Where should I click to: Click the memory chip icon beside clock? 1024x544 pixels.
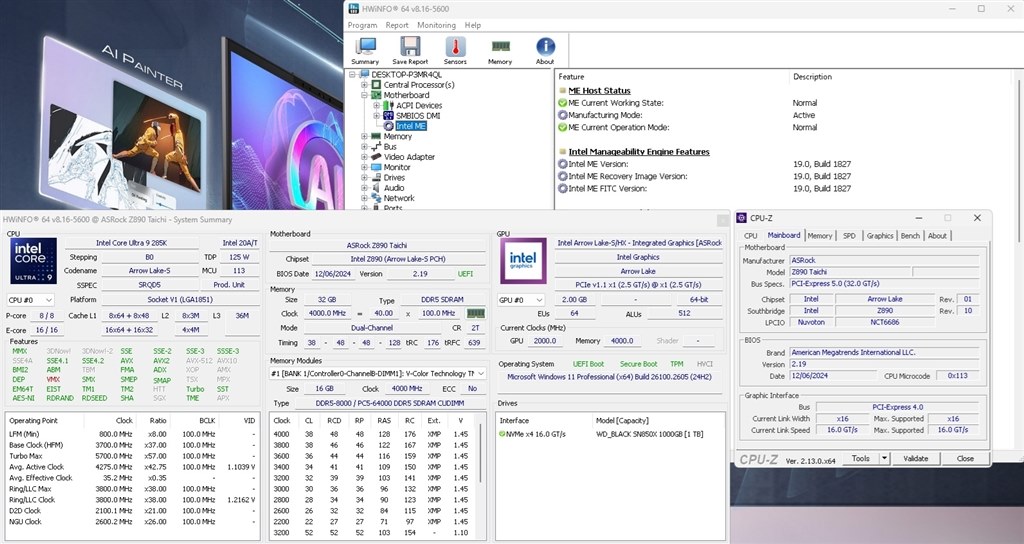tap(476, 313)
